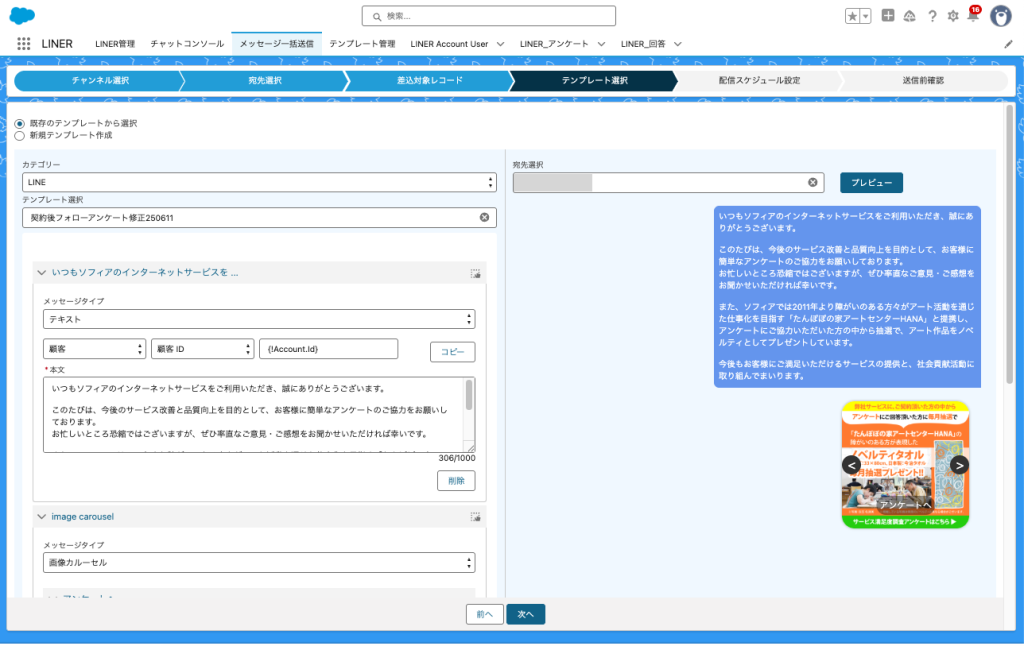The height and width of the screenshot is (646, 1024).
Task: Open the favorites star icon
Action: pyautogui.click(x=852, y=16)
